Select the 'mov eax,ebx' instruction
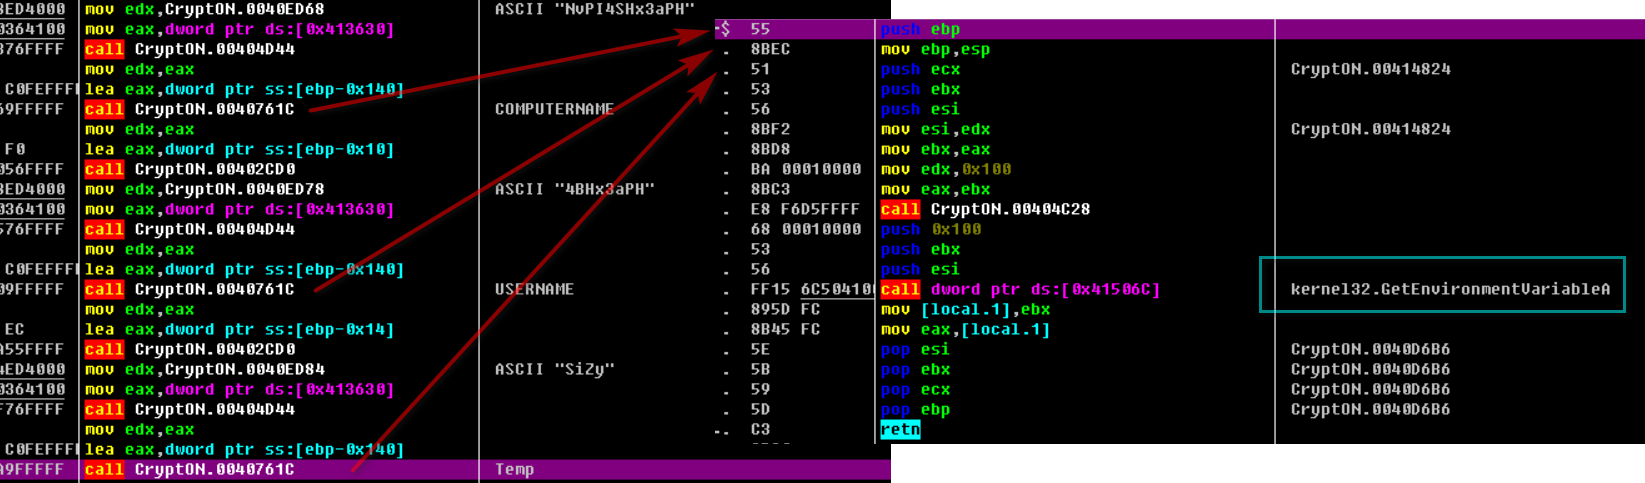 935,189
